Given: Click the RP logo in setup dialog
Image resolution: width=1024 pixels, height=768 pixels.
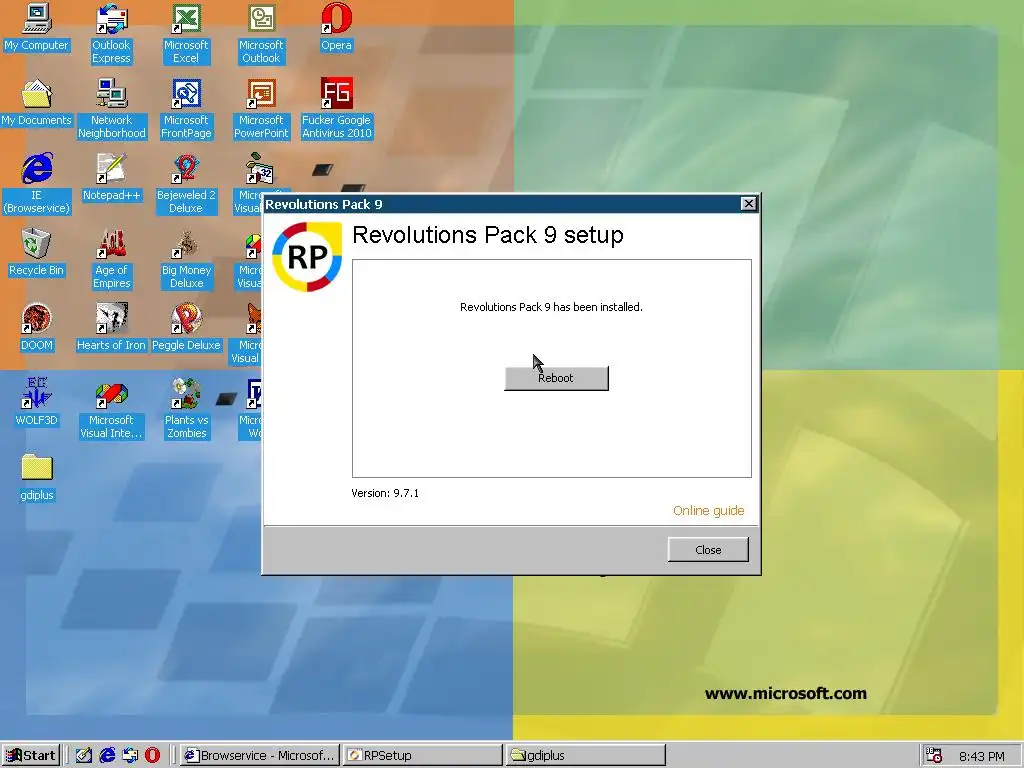Looking at the screenshot, I should tap(307, 256).
